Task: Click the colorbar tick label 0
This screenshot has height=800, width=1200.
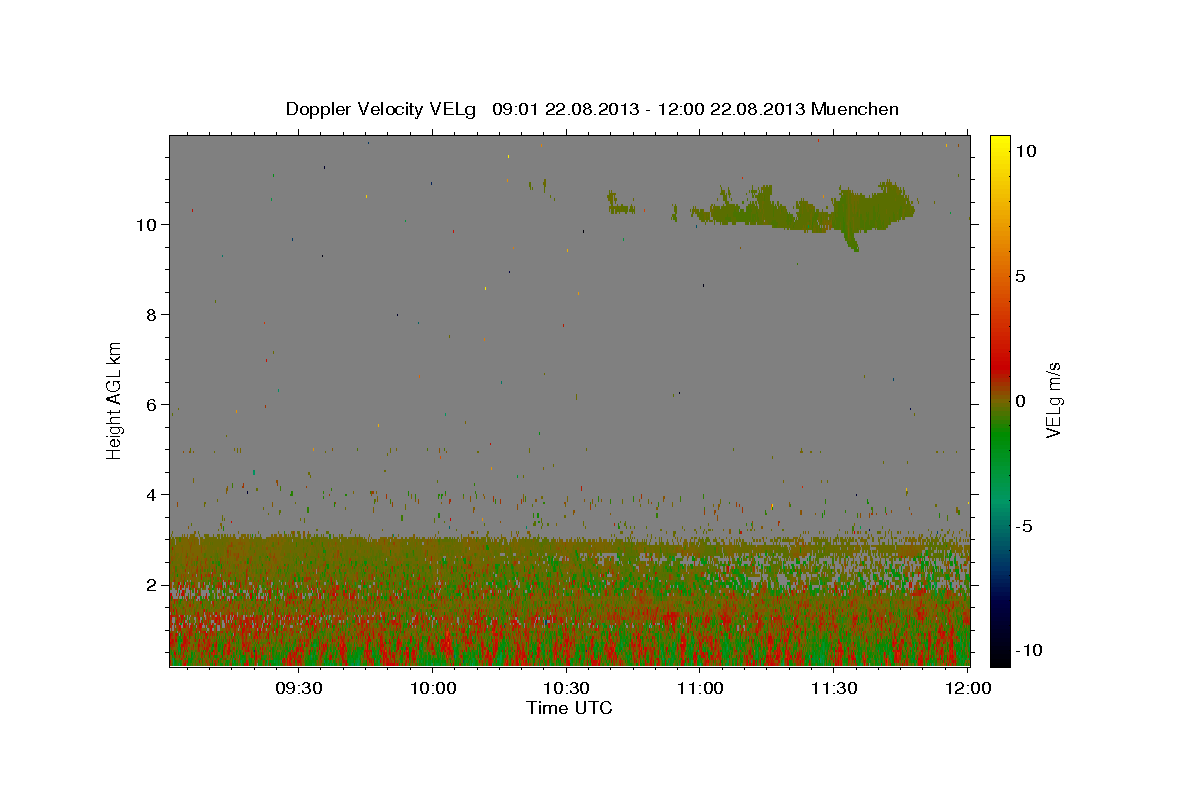Action: click(x=1021, y=401)
